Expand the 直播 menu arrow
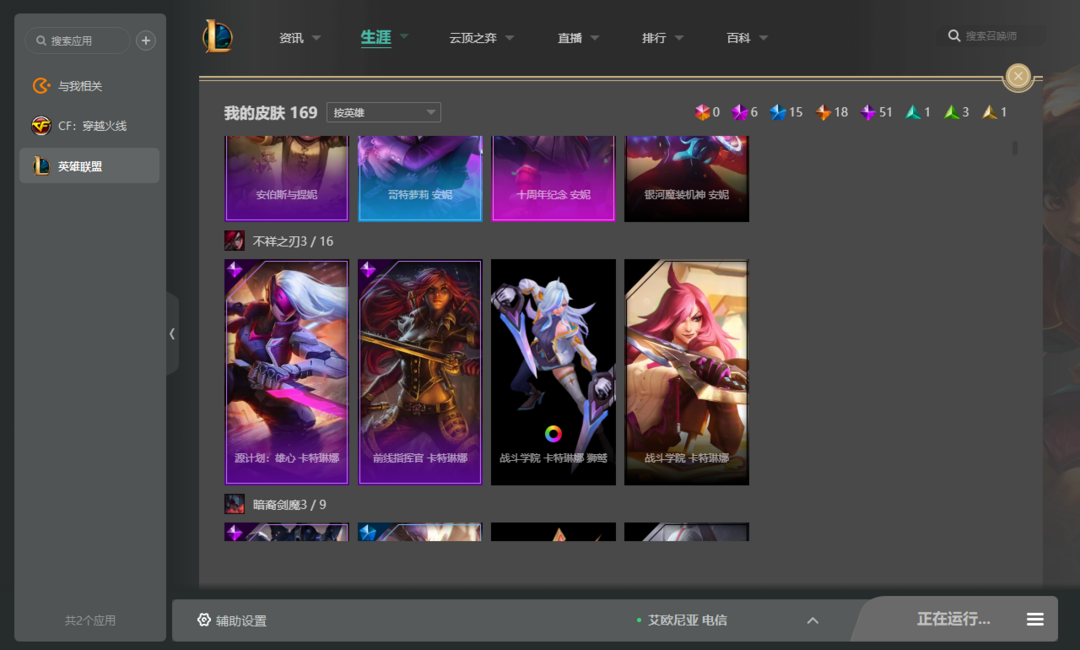This screenshot has height=650, width=1080. click(595, 38)
